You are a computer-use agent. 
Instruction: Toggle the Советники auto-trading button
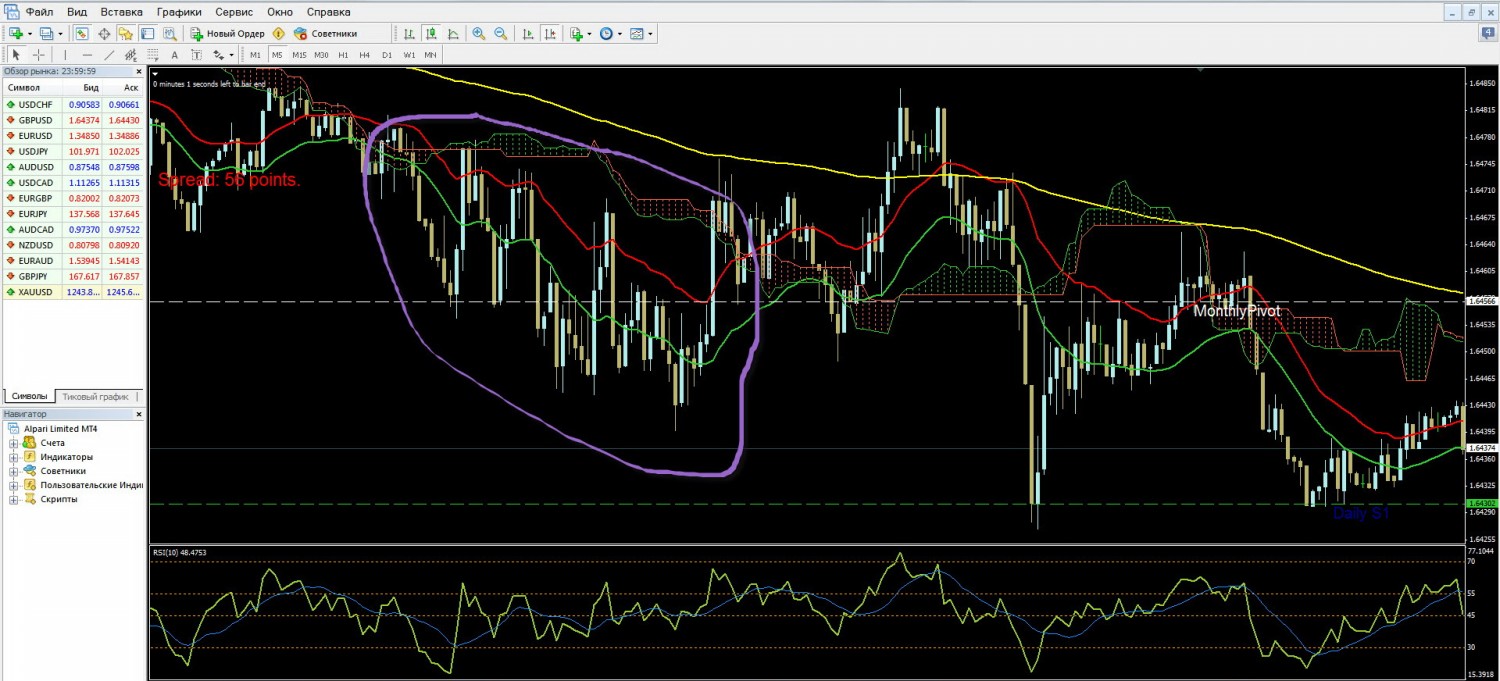pos(325,33)
